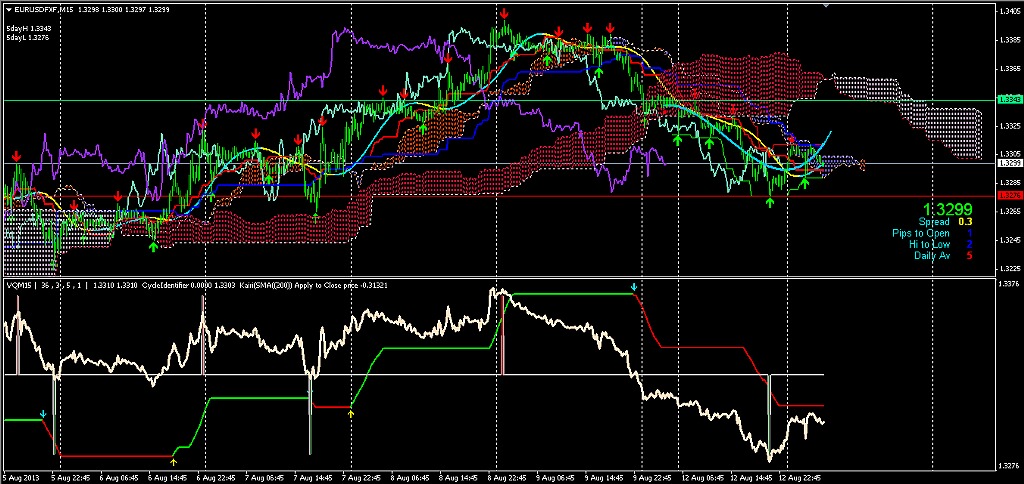Image resolution: width=1024 pixels, height=484 pixels.
Task: Open the EURUSDFXF chart menu triangle
Action: coord(8,10)
